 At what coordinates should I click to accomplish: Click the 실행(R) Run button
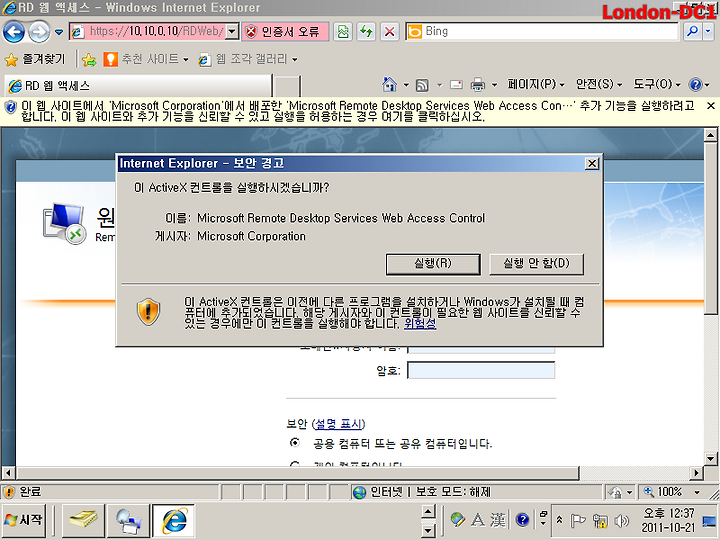coord(433,264)
